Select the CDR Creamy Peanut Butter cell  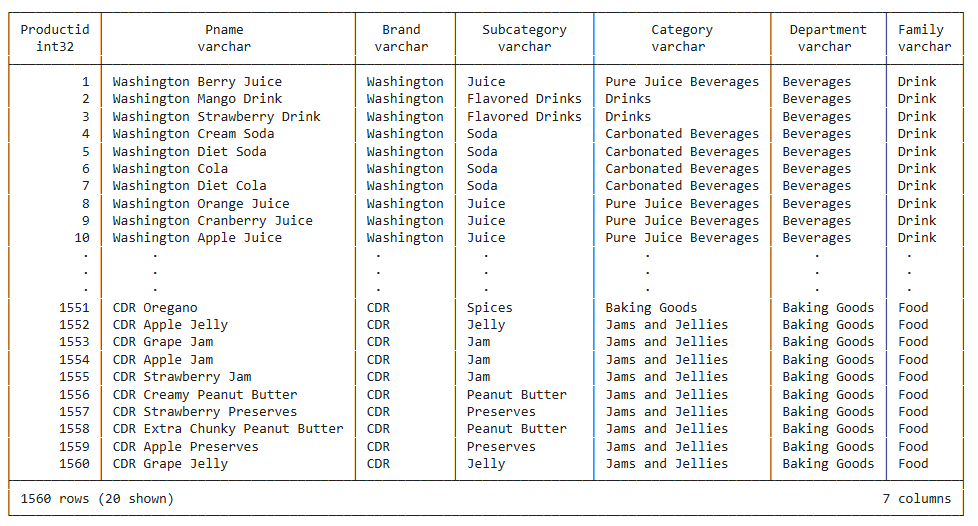[205, 395]
